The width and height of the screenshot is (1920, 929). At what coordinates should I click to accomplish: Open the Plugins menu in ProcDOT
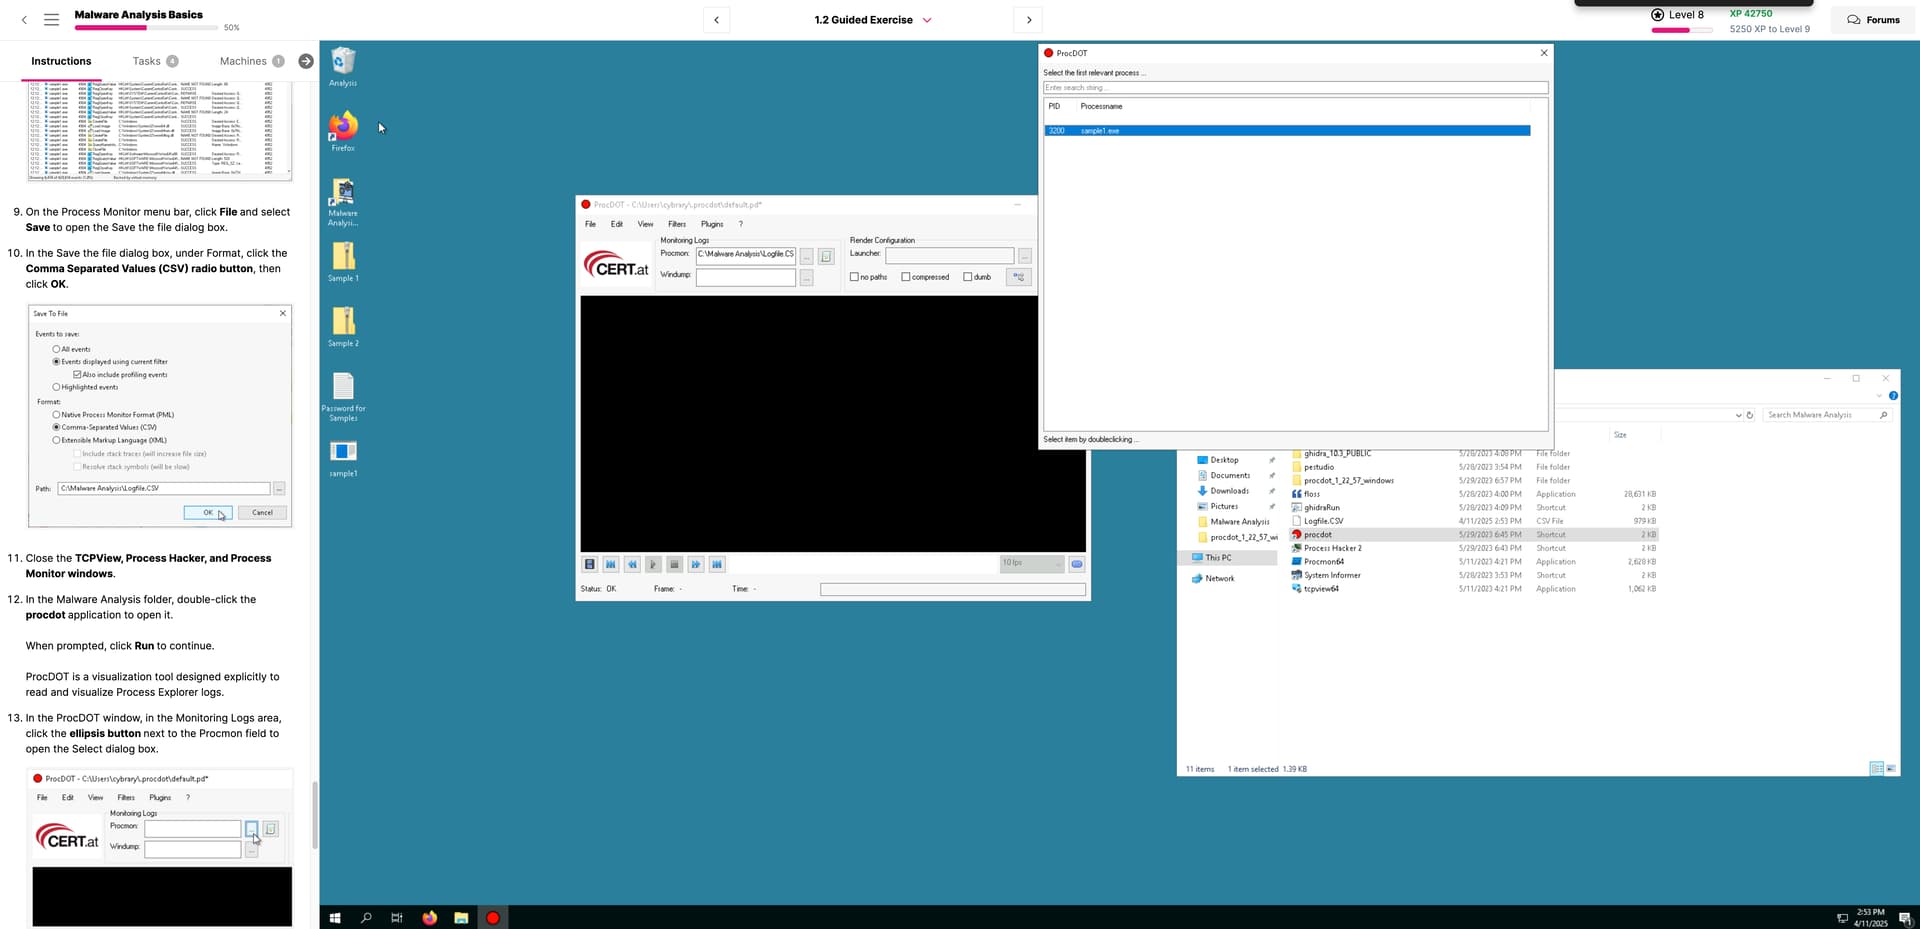click(712, 224)
